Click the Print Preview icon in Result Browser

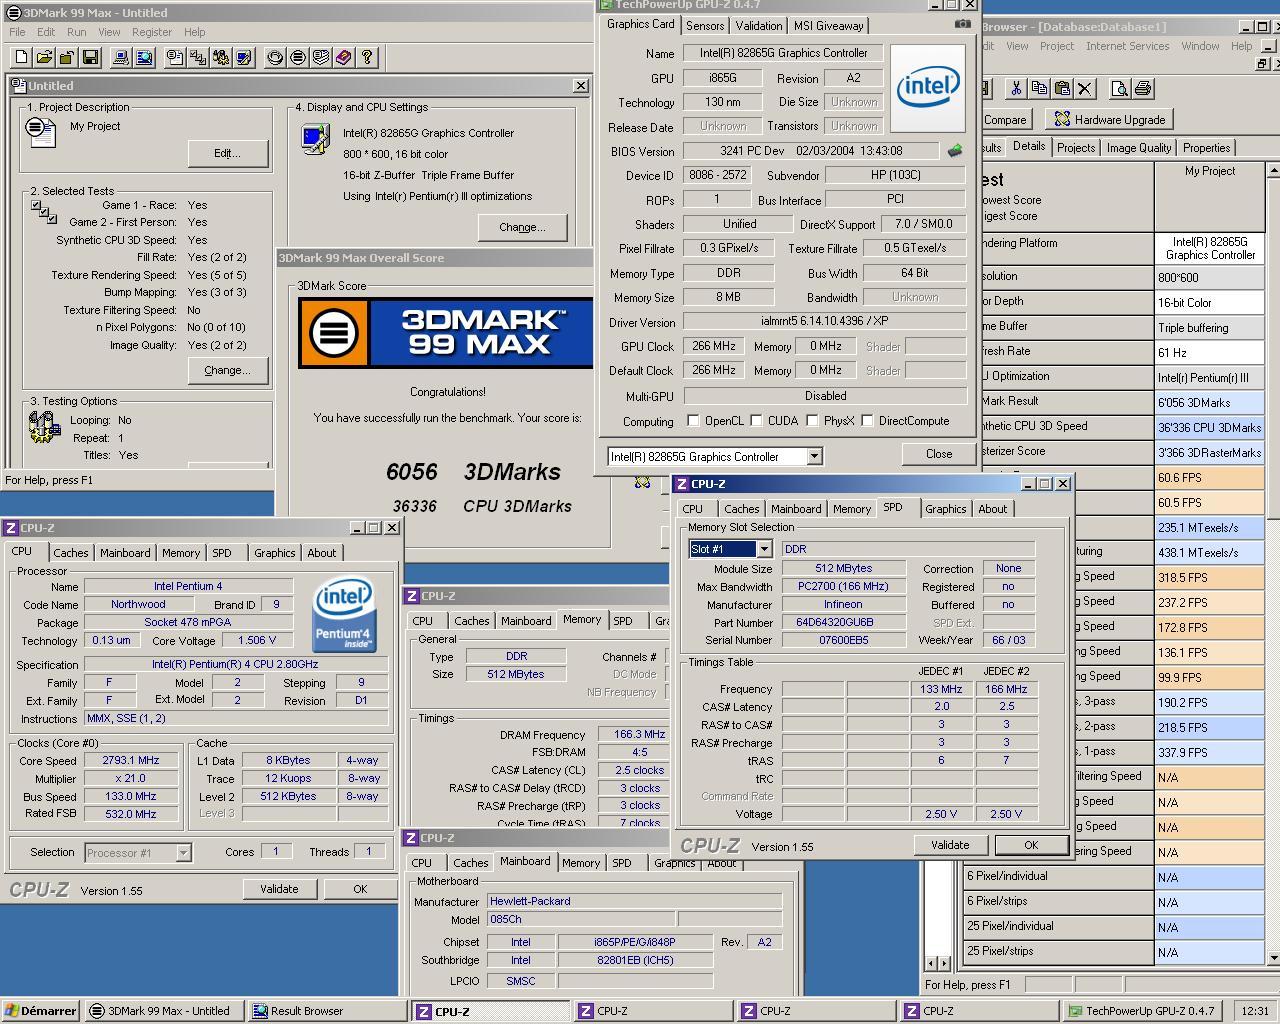tap(1119, 89)
